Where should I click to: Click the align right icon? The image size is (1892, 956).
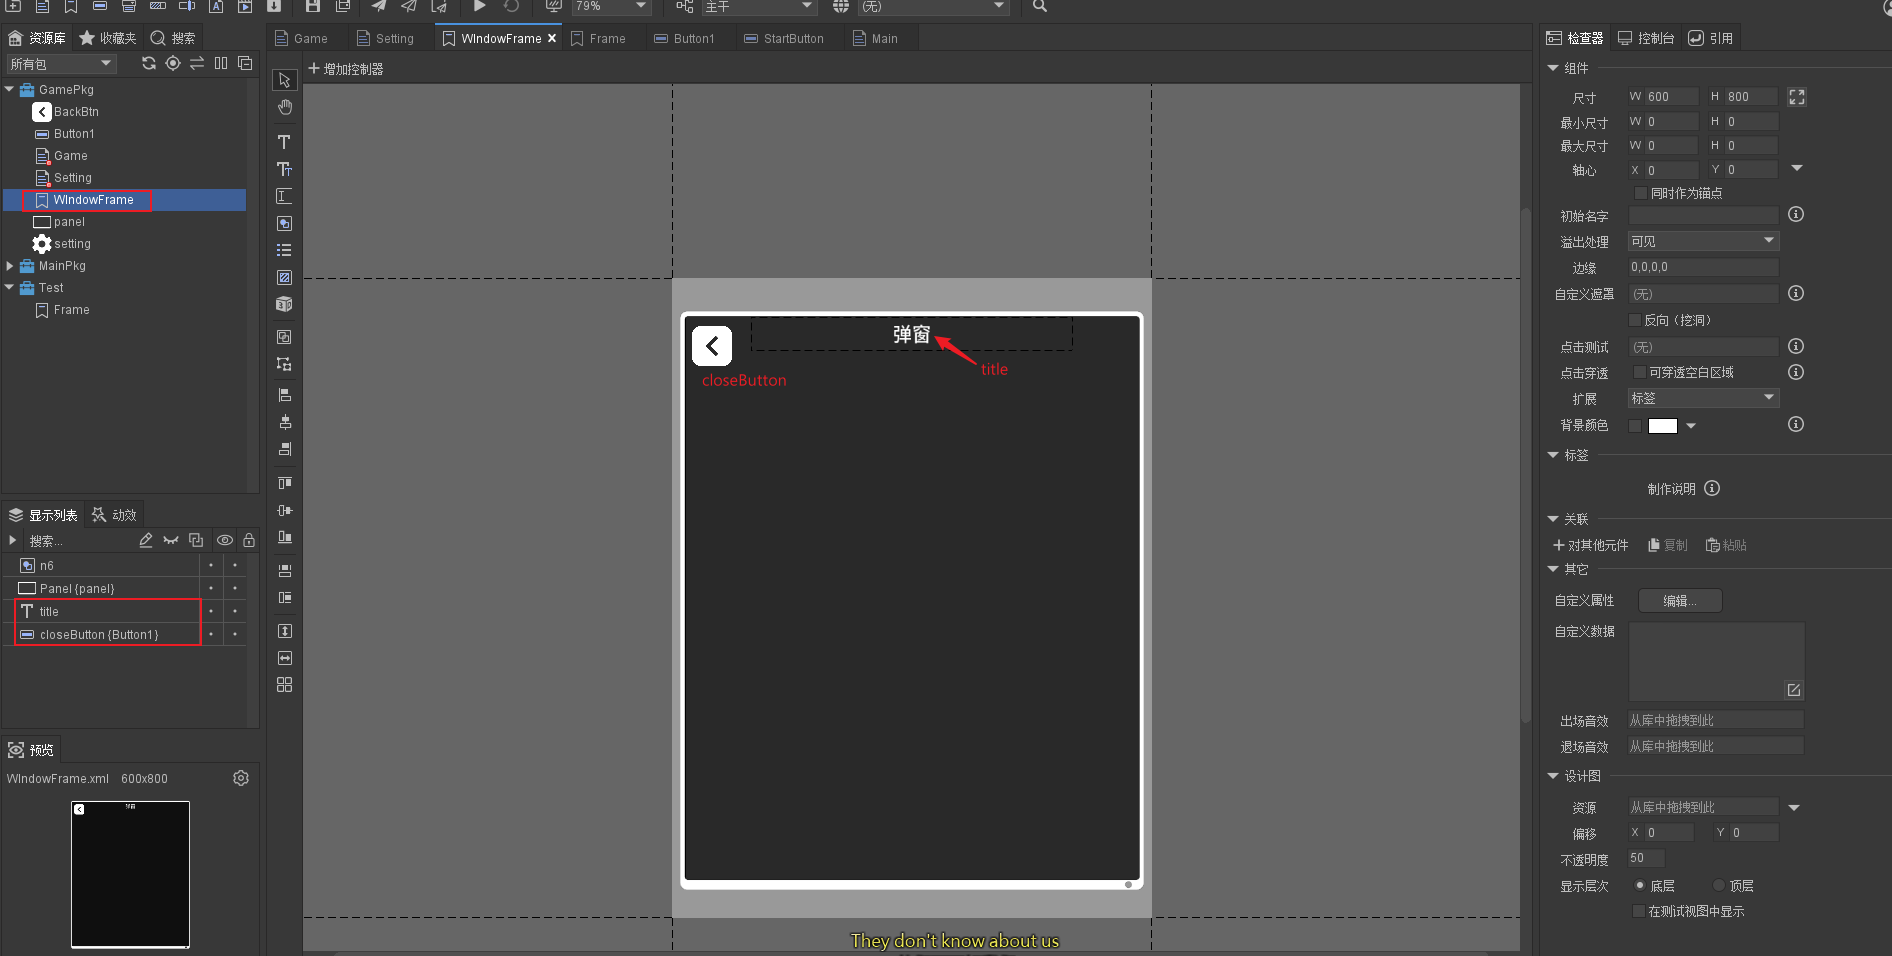pos(284,449)
